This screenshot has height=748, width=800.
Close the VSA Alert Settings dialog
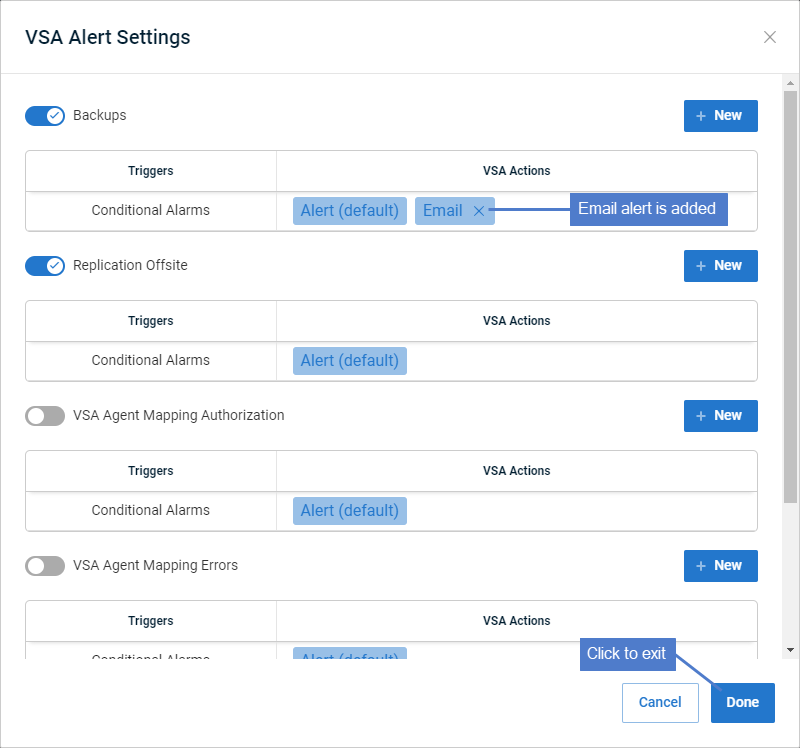click(769, 37)
